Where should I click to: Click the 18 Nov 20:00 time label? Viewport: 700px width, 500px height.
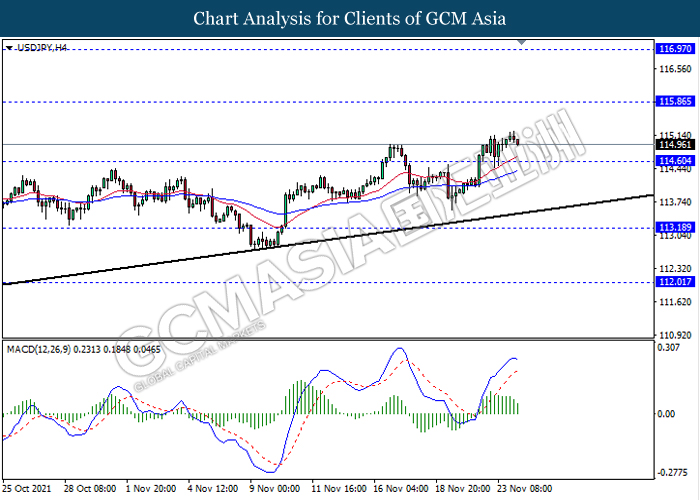[x=462, y=489]
